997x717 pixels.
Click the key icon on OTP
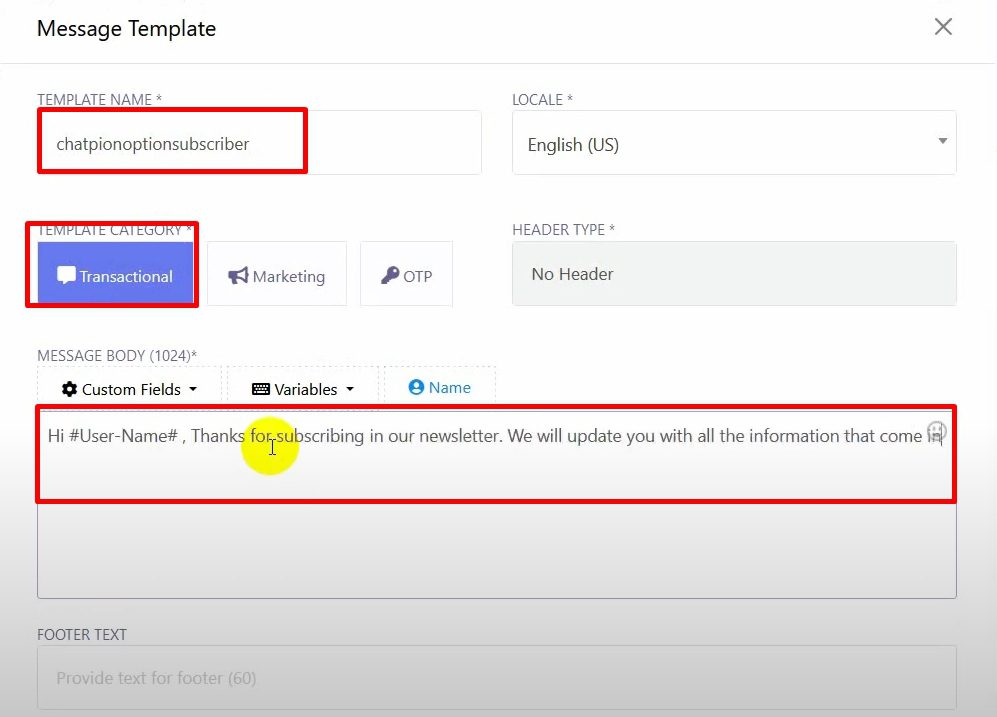coord(390,276)
